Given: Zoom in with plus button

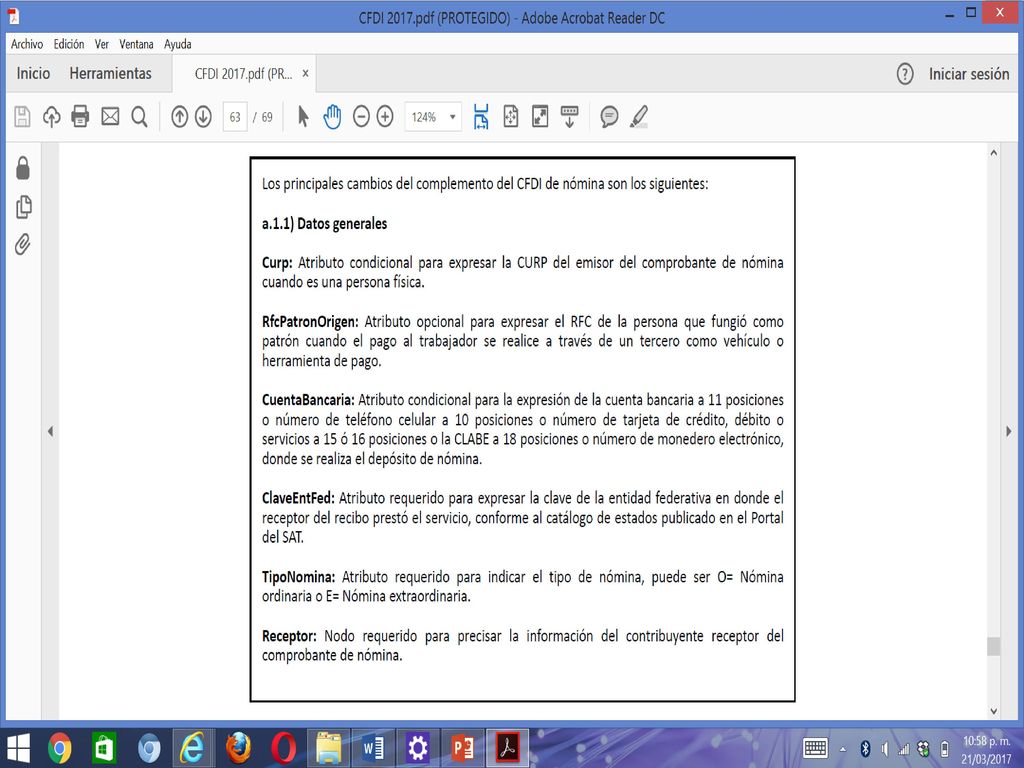Looking at the screenshot, I should tap(385, 117).
